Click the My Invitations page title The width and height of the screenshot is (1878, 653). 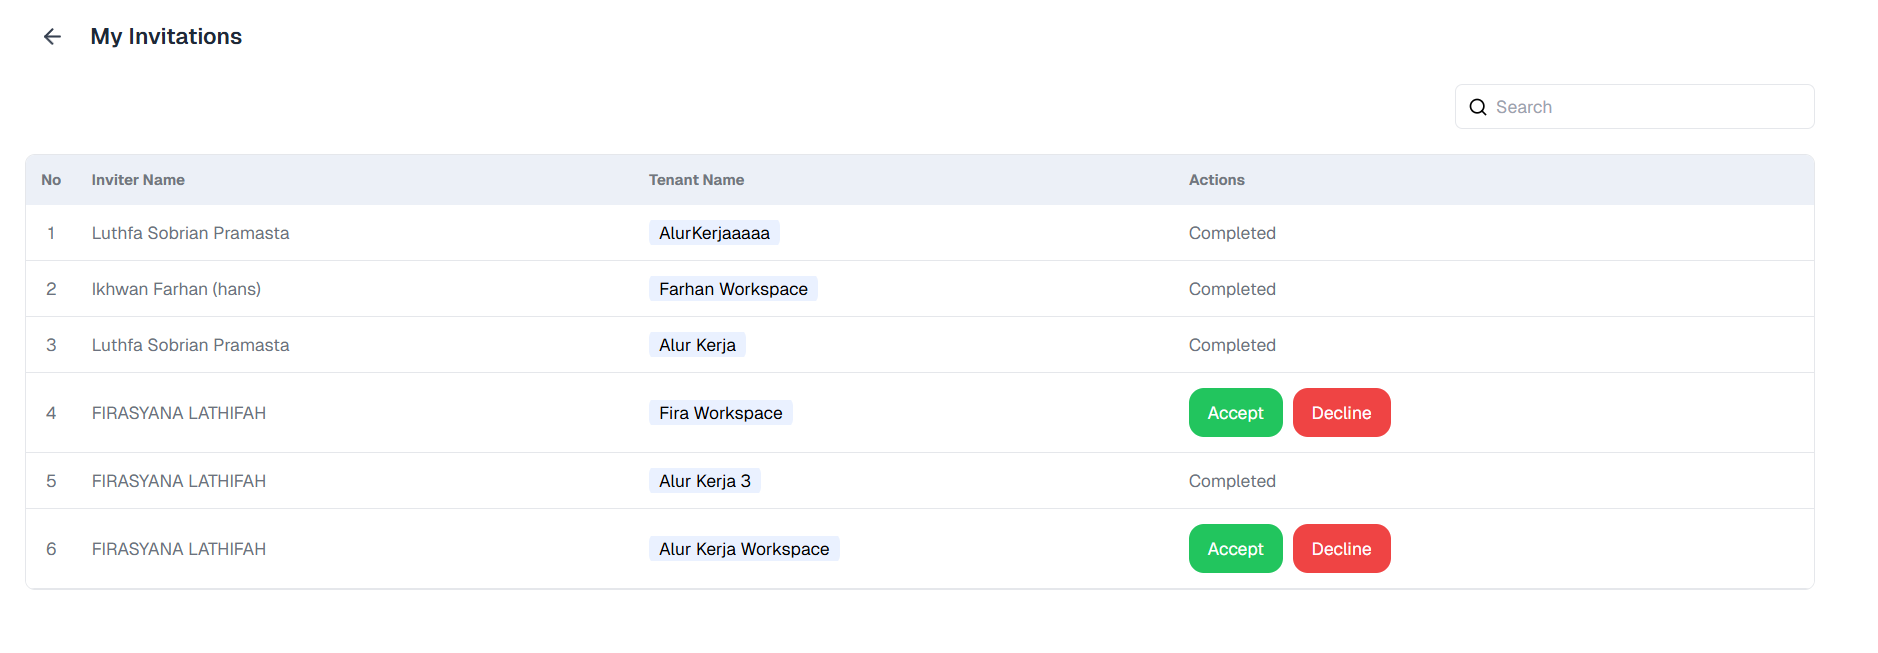[166, 36]
